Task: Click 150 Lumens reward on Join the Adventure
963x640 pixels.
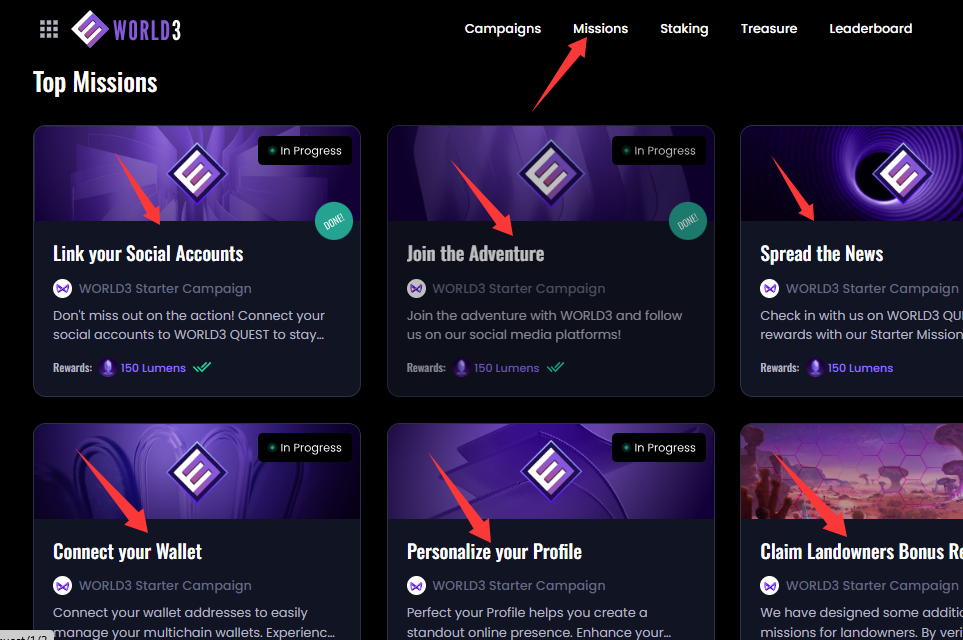Action: [506, 368]
